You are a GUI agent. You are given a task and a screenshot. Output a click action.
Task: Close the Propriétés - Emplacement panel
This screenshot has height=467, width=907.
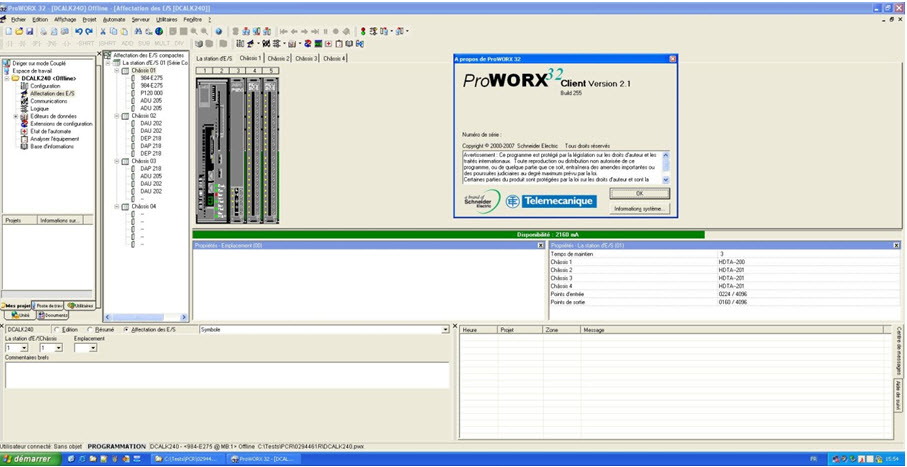click(x=540, y=245)
